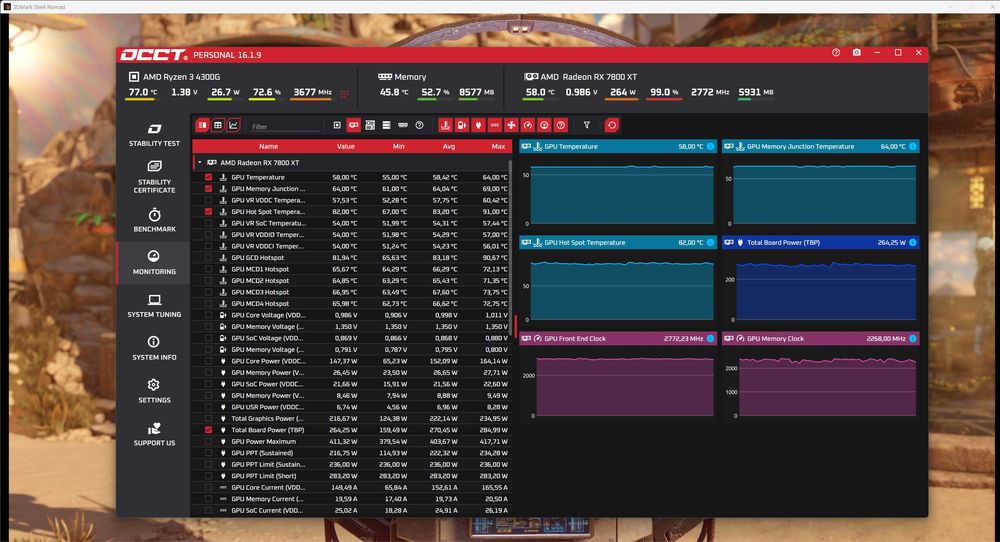Uncheck GPU Temperature graph checkbox
The width and height of the screenshot is (1000, 542).
[209, 177]
